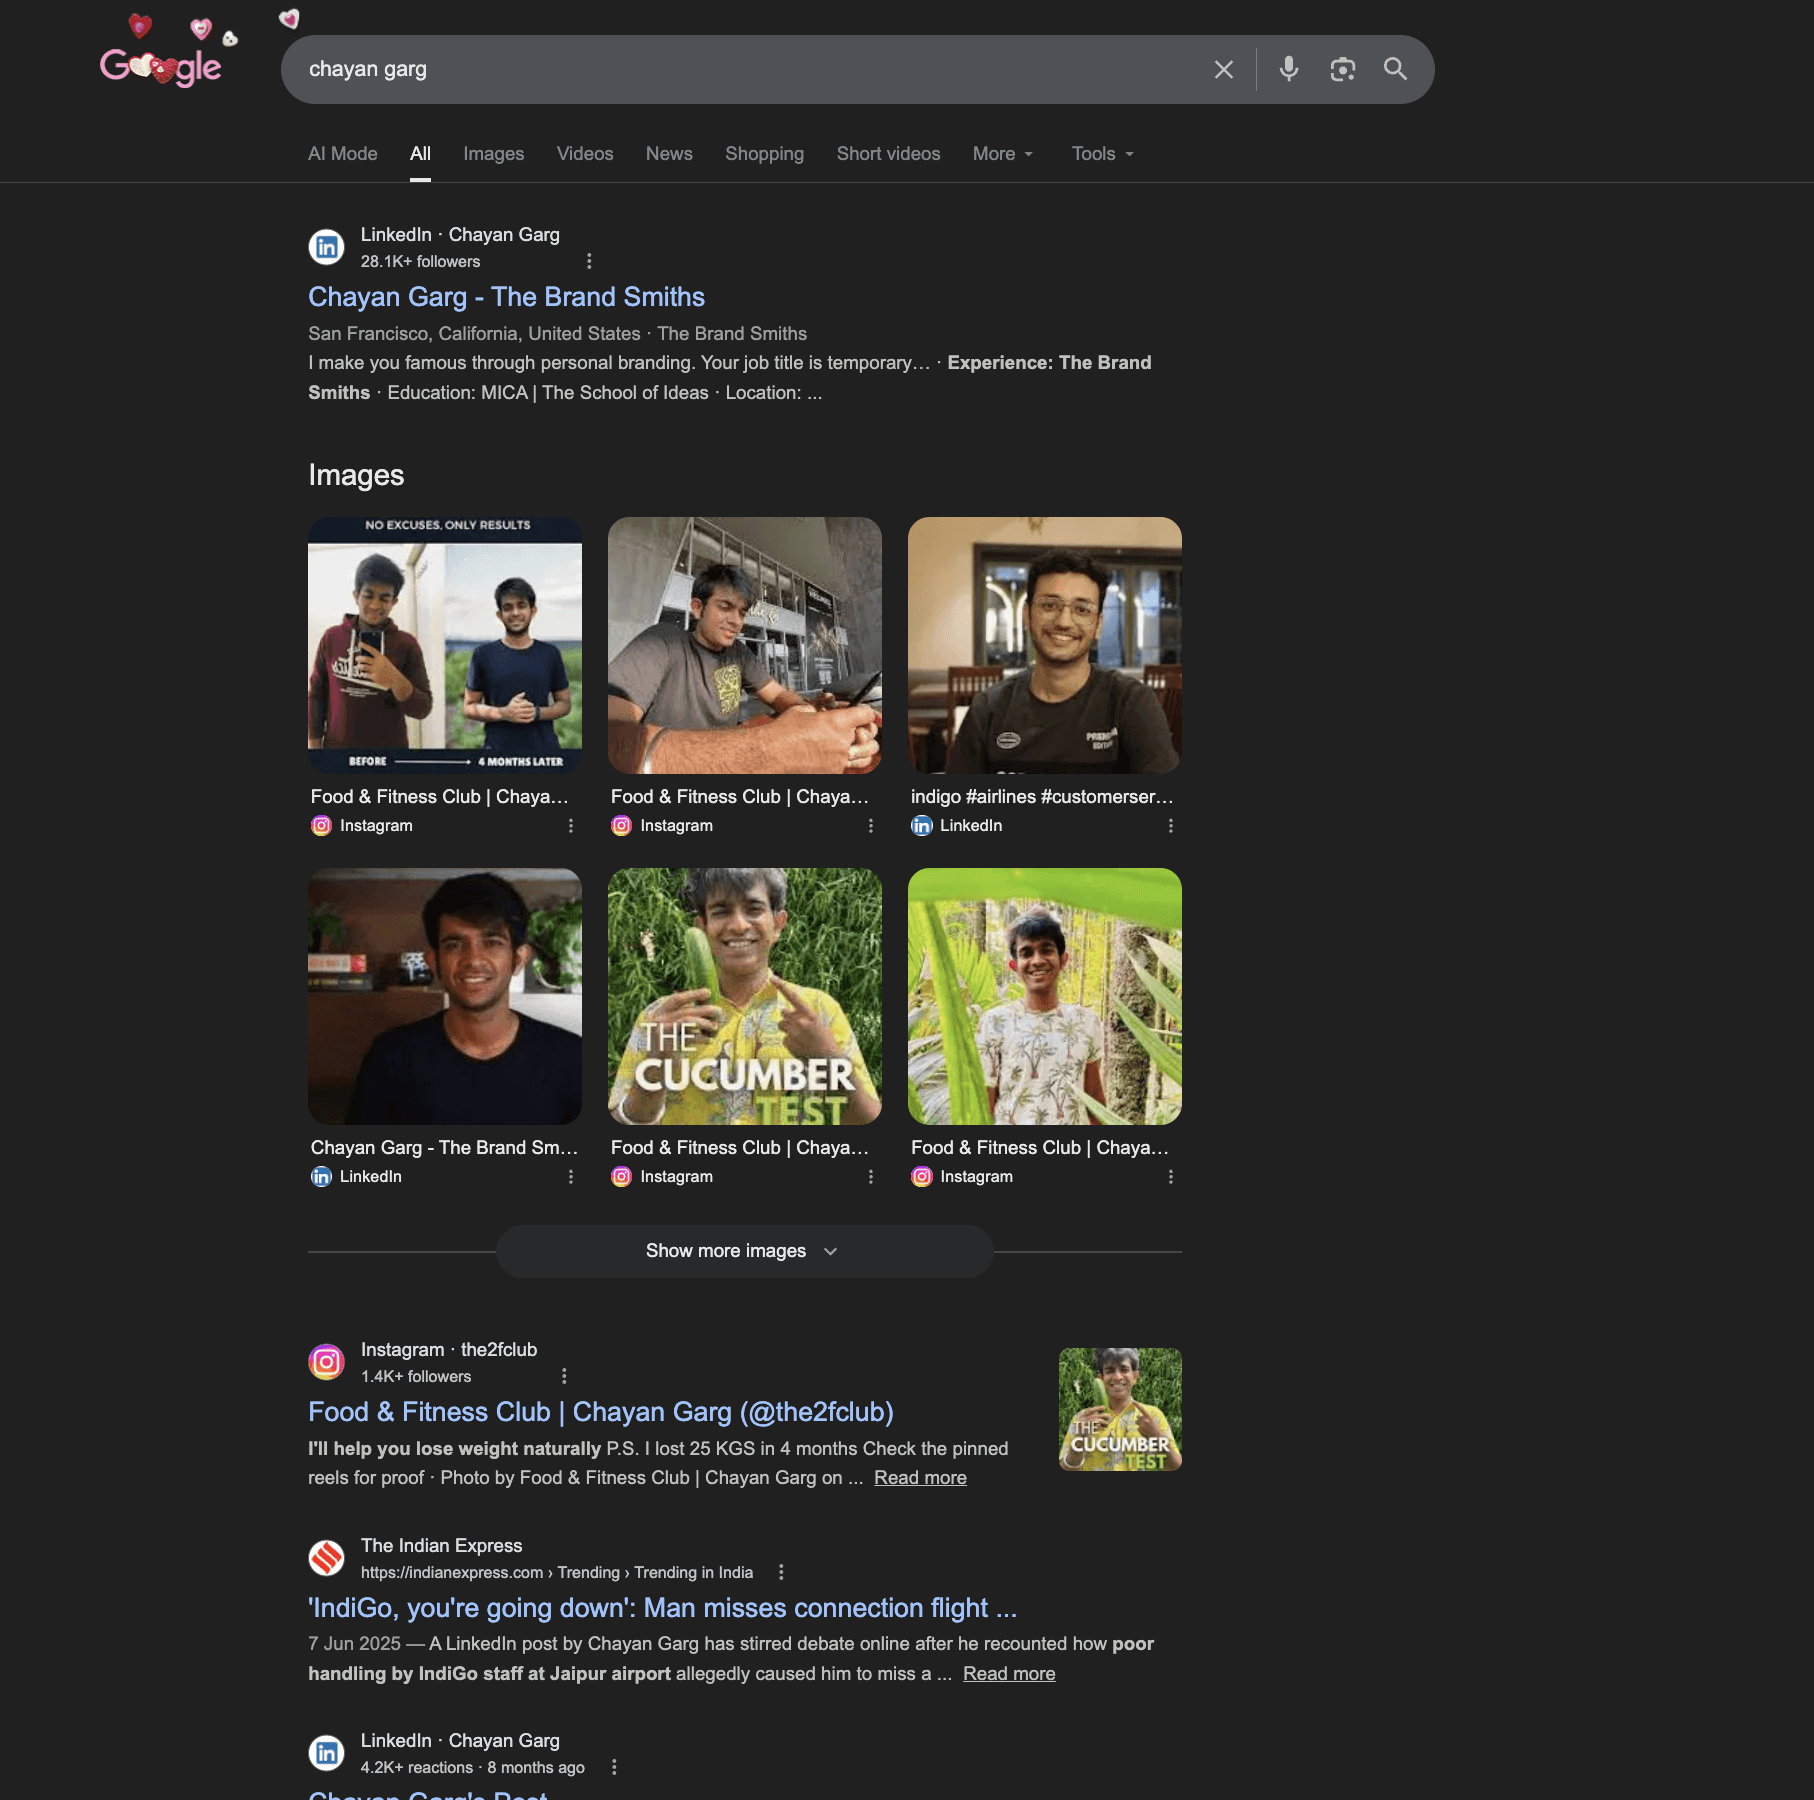The width and height of the screenshot is (1814, 1800).
Task: Open options menu beside 1.4K+ followers
Action: pyautogui.click(x=564, y=1376)
